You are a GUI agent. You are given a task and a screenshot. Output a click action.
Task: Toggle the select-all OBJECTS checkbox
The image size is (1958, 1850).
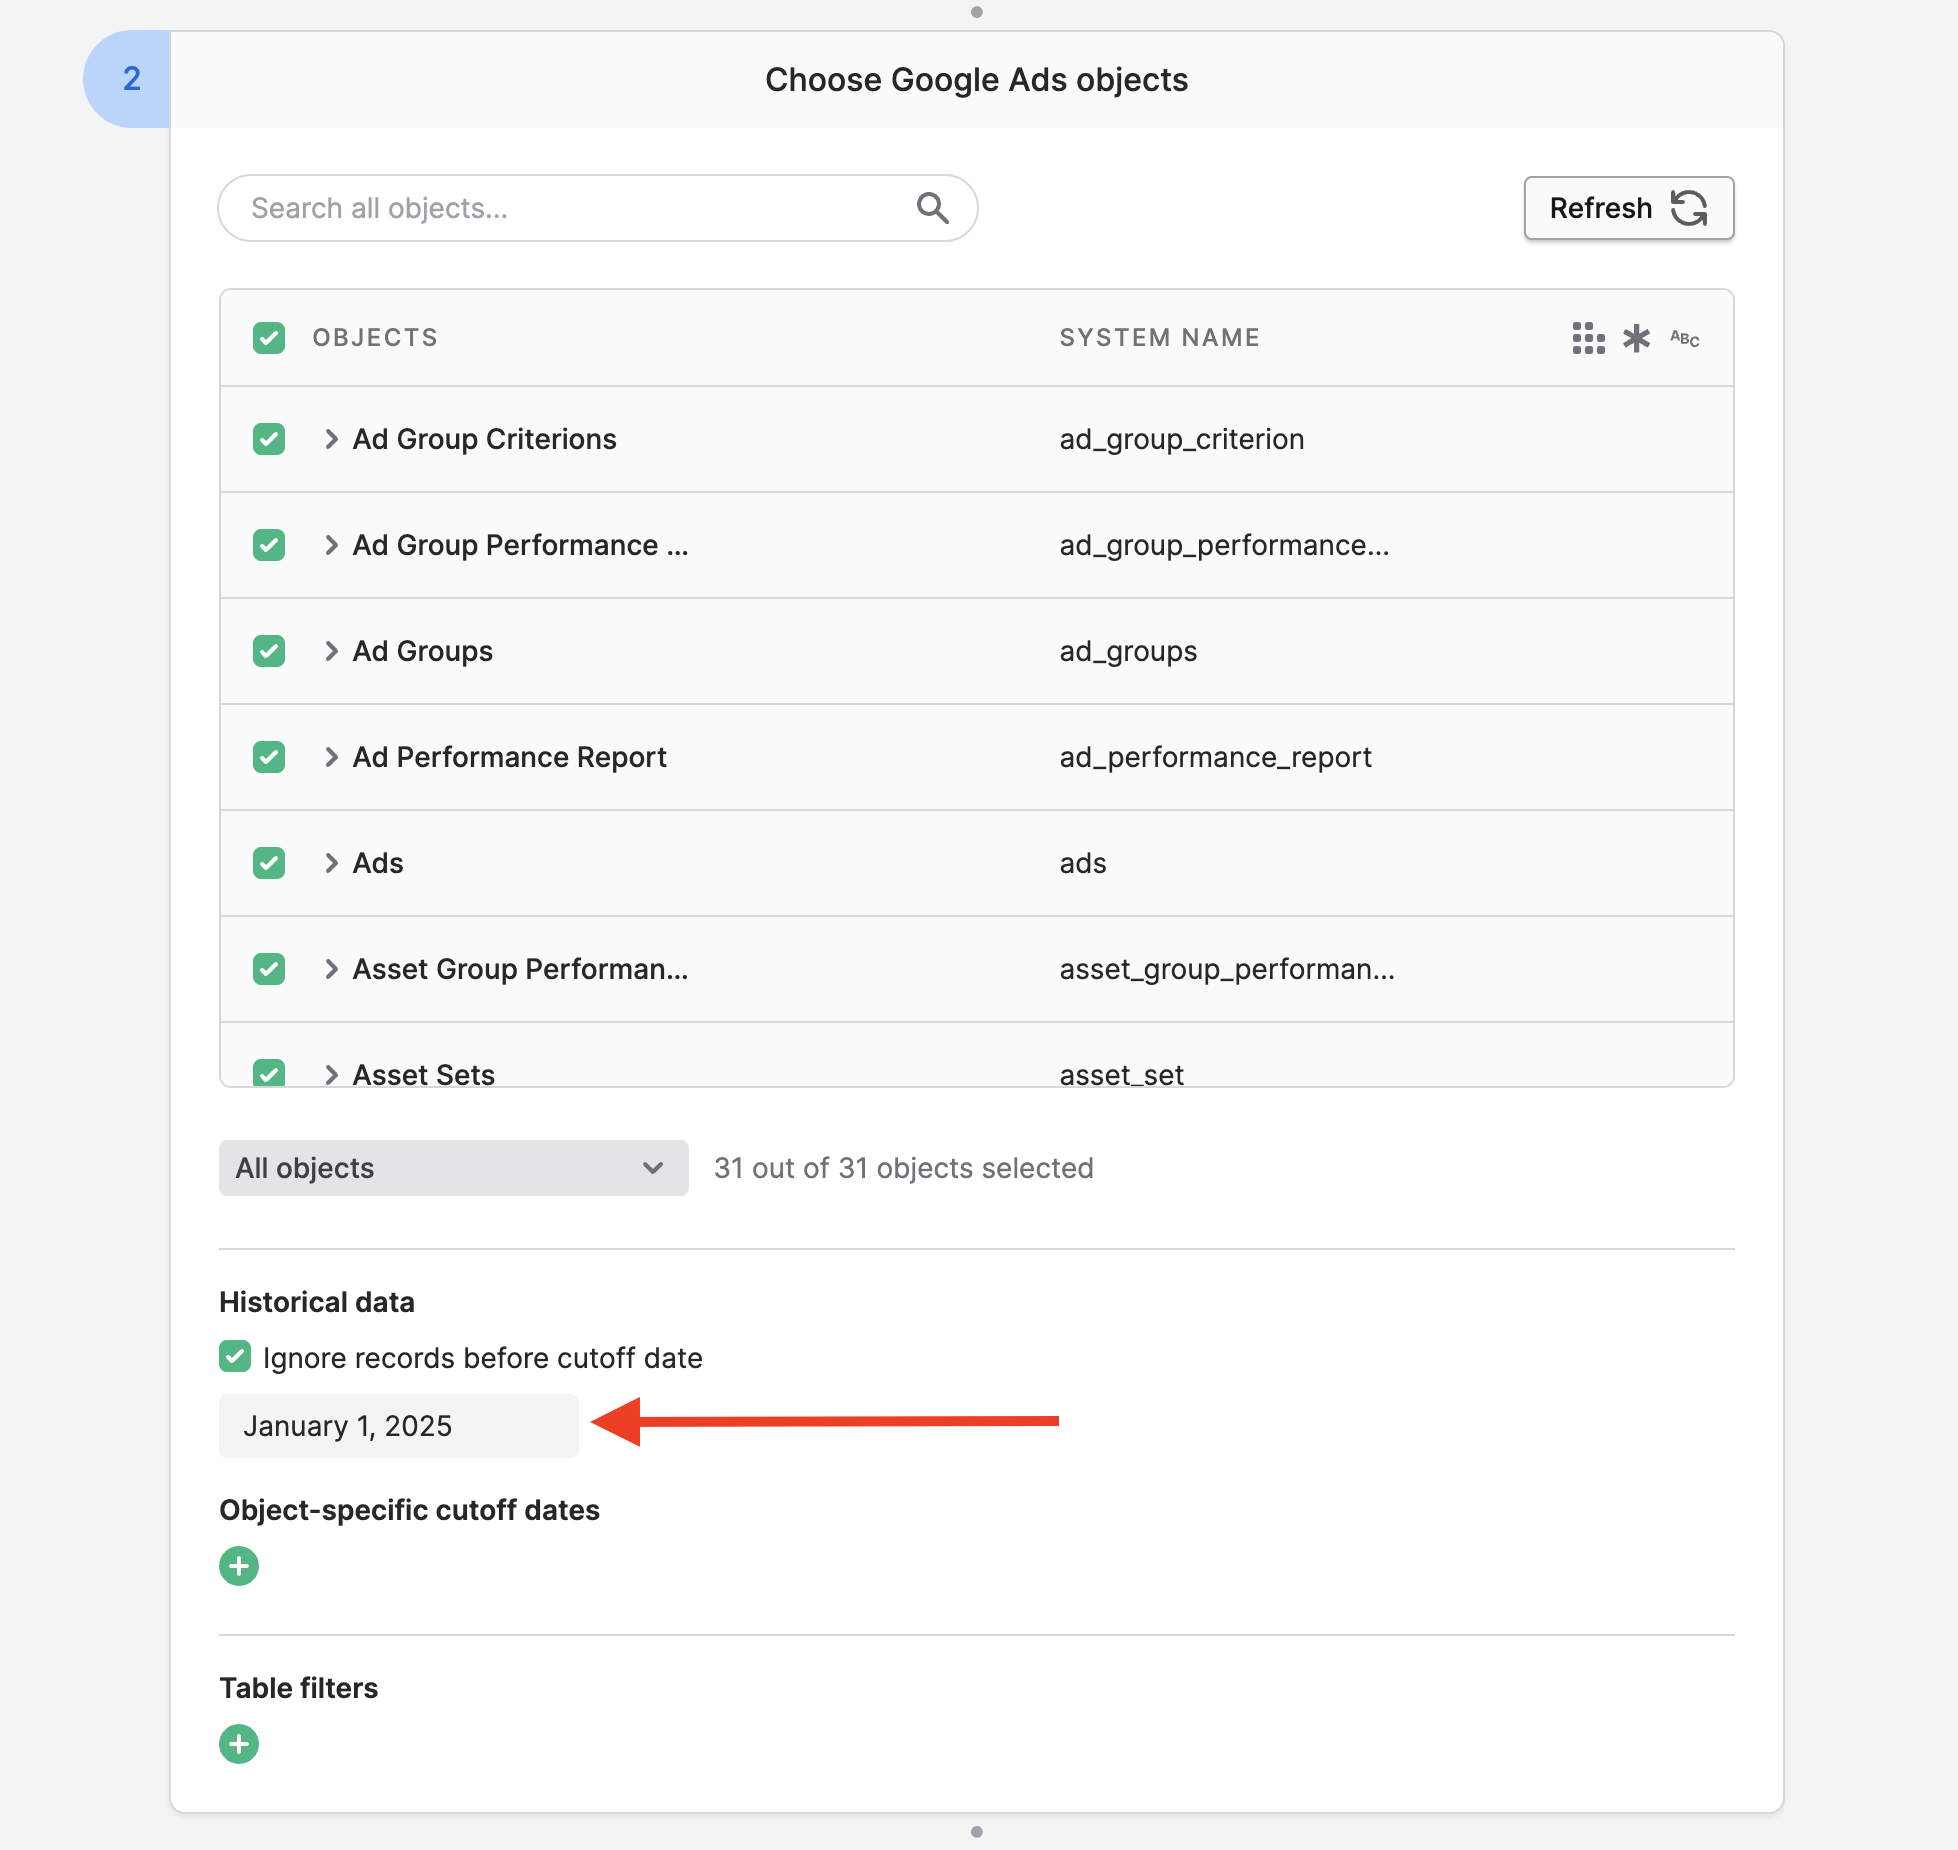269,338
